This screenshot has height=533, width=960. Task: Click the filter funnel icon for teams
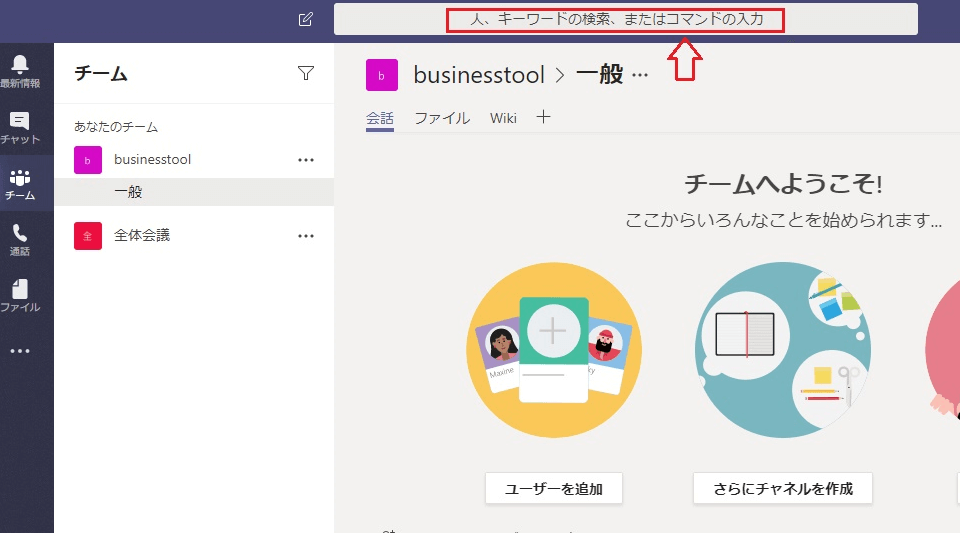(306, 73)
